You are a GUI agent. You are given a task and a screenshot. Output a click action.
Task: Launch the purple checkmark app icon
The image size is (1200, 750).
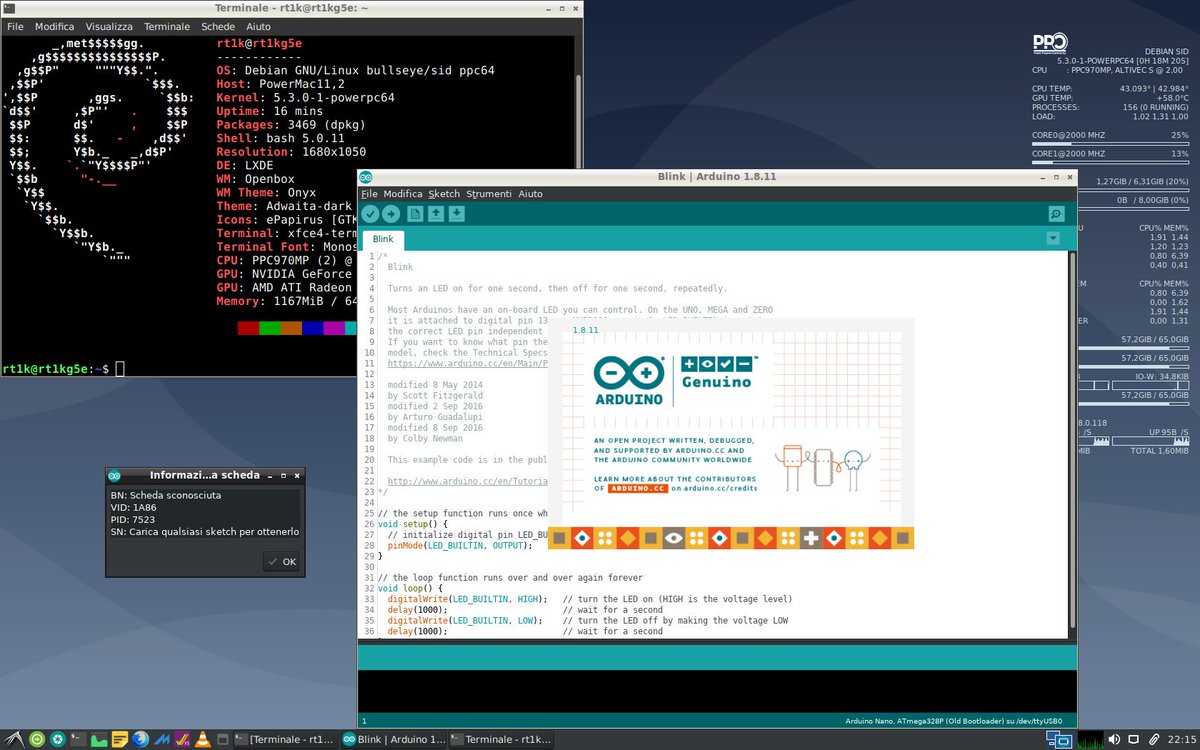(x=181, y=739)
